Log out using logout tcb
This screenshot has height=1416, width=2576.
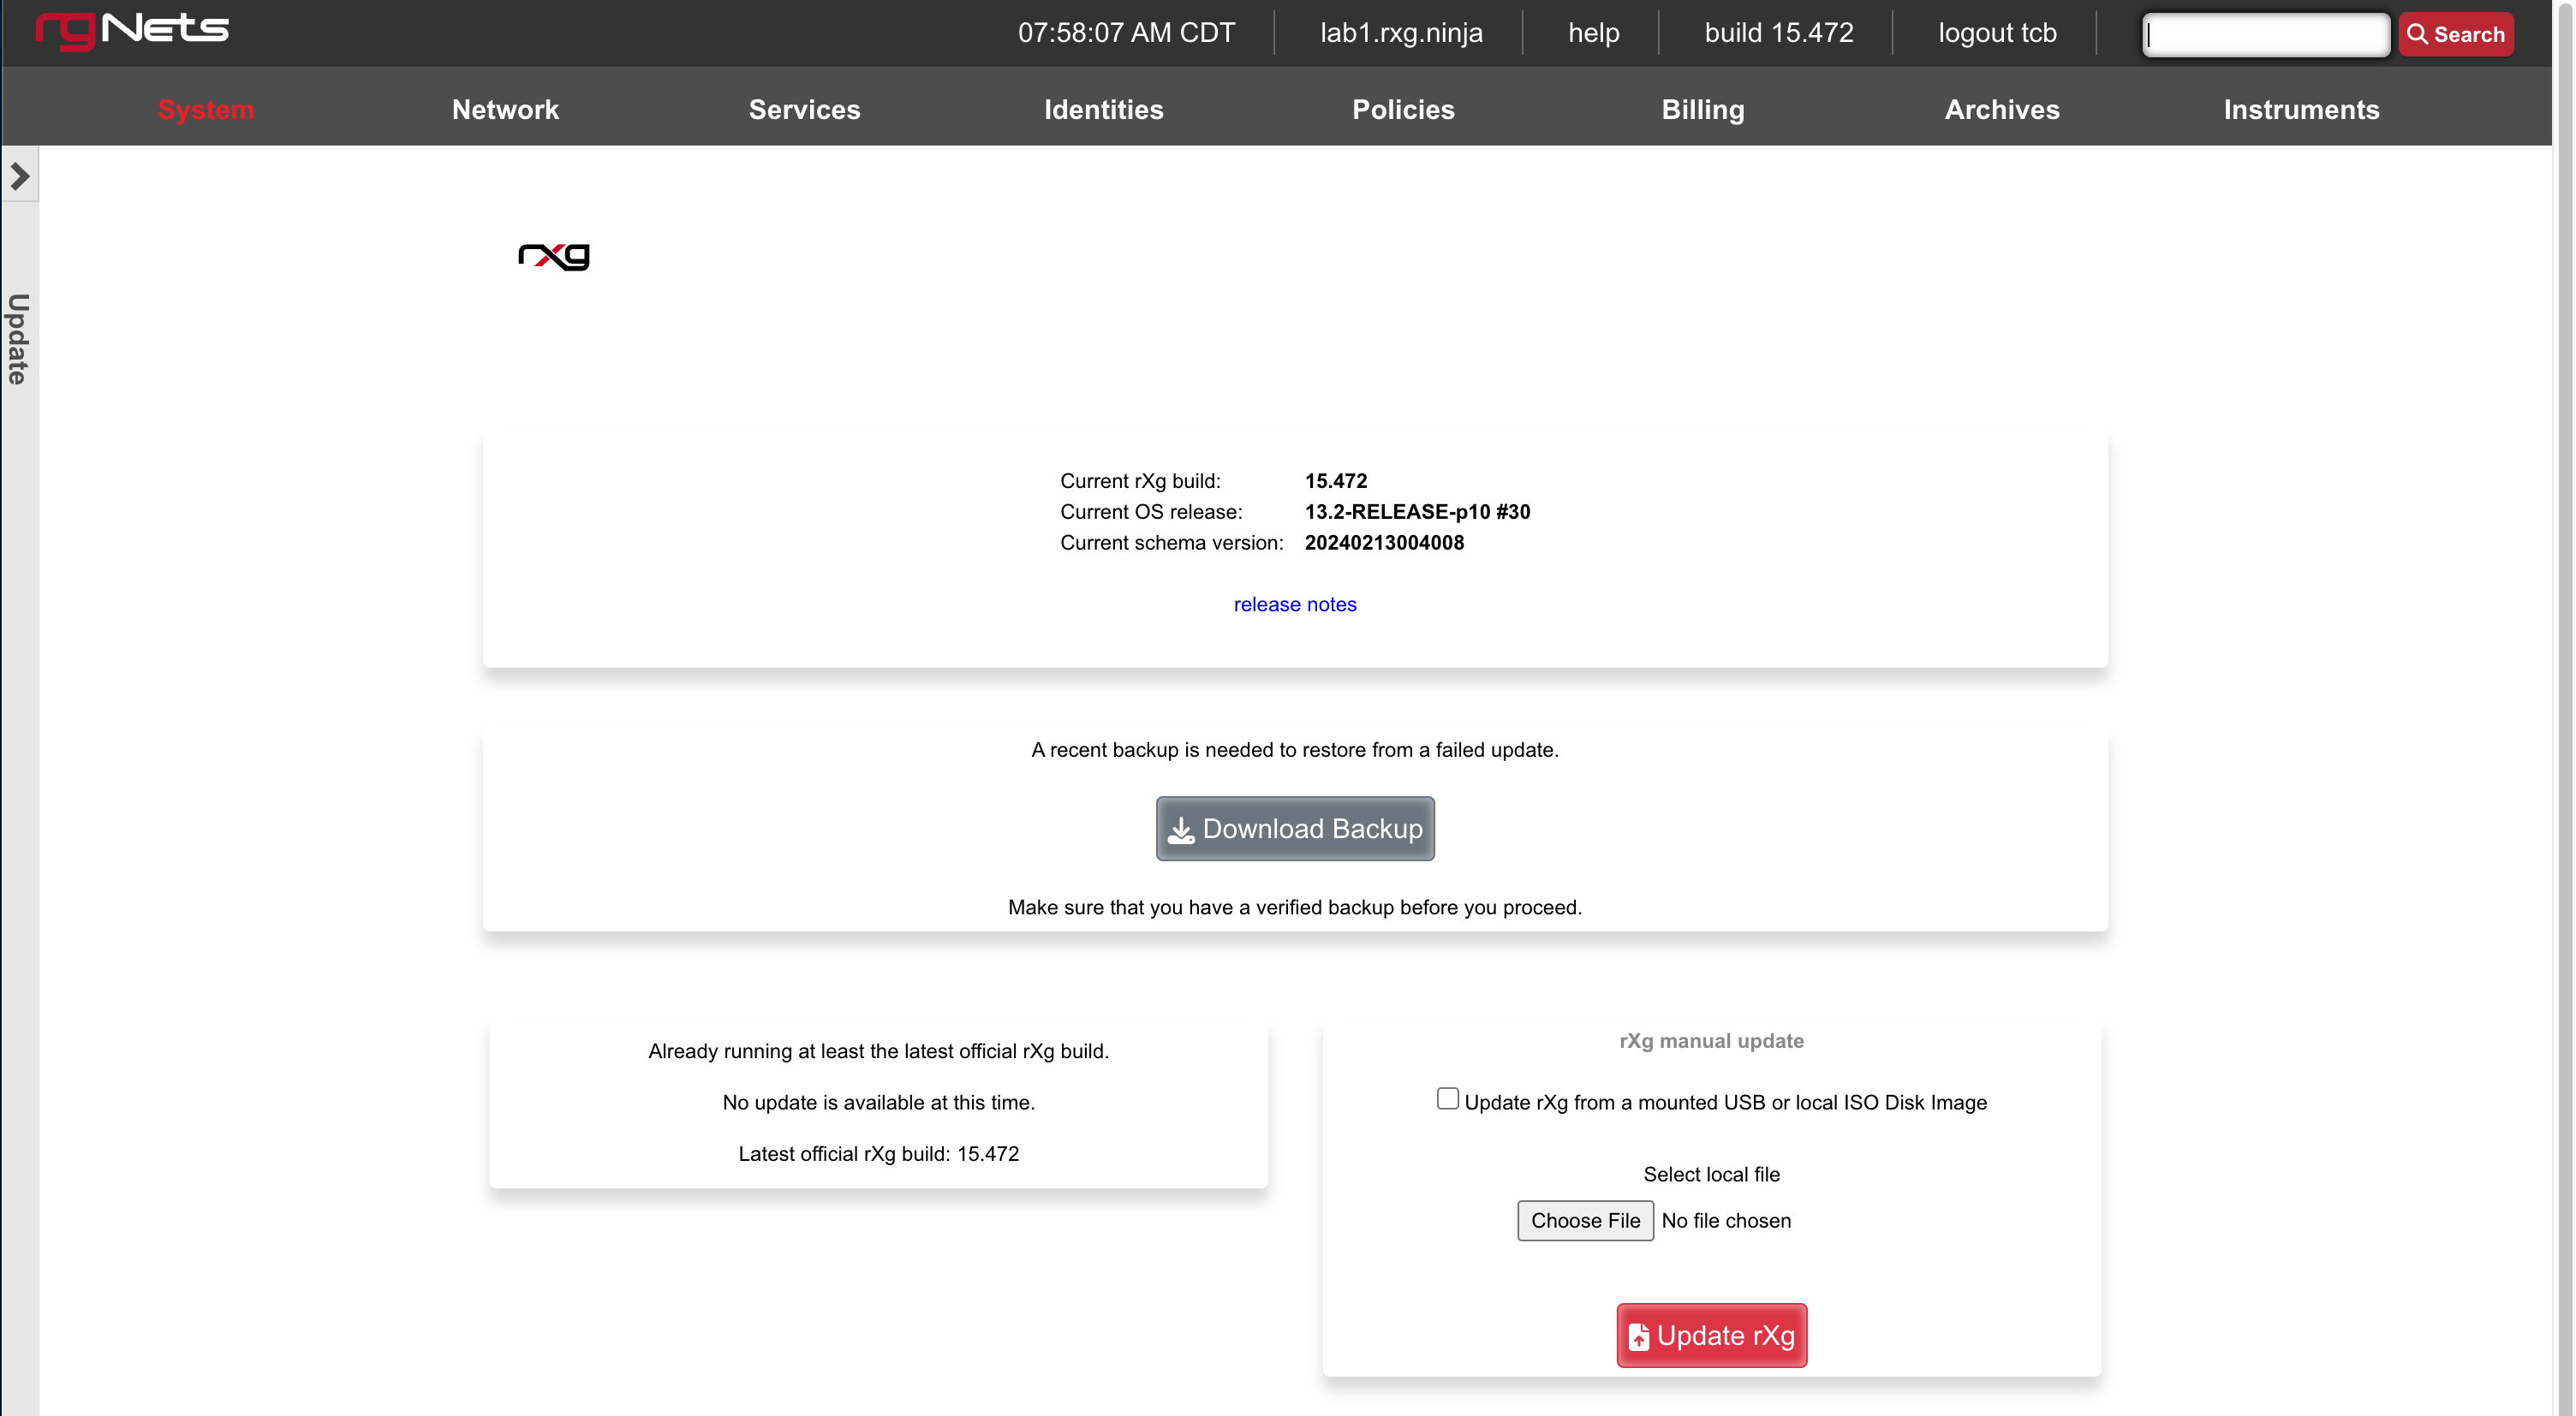click(x=1997, y=33)
